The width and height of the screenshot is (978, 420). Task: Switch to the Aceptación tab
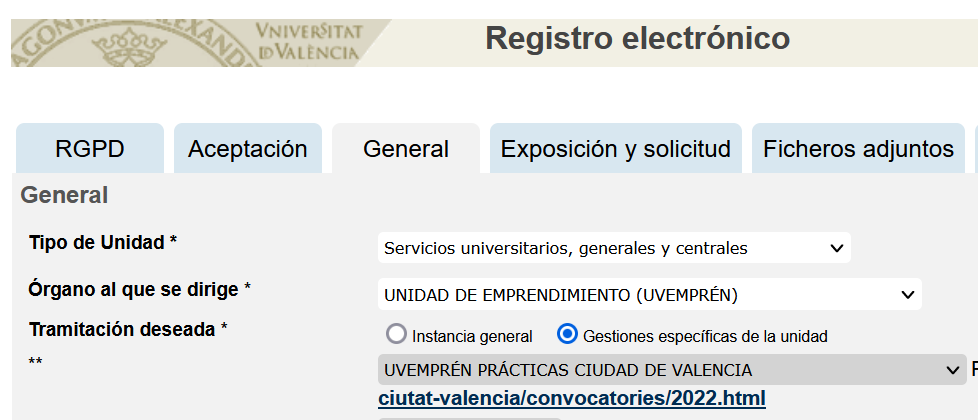(248, 149)
